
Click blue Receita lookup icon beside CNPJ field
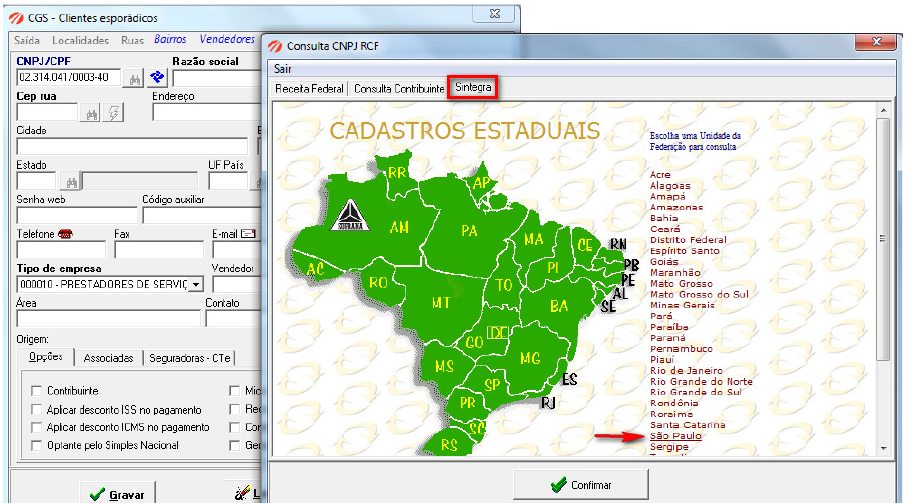157,78
